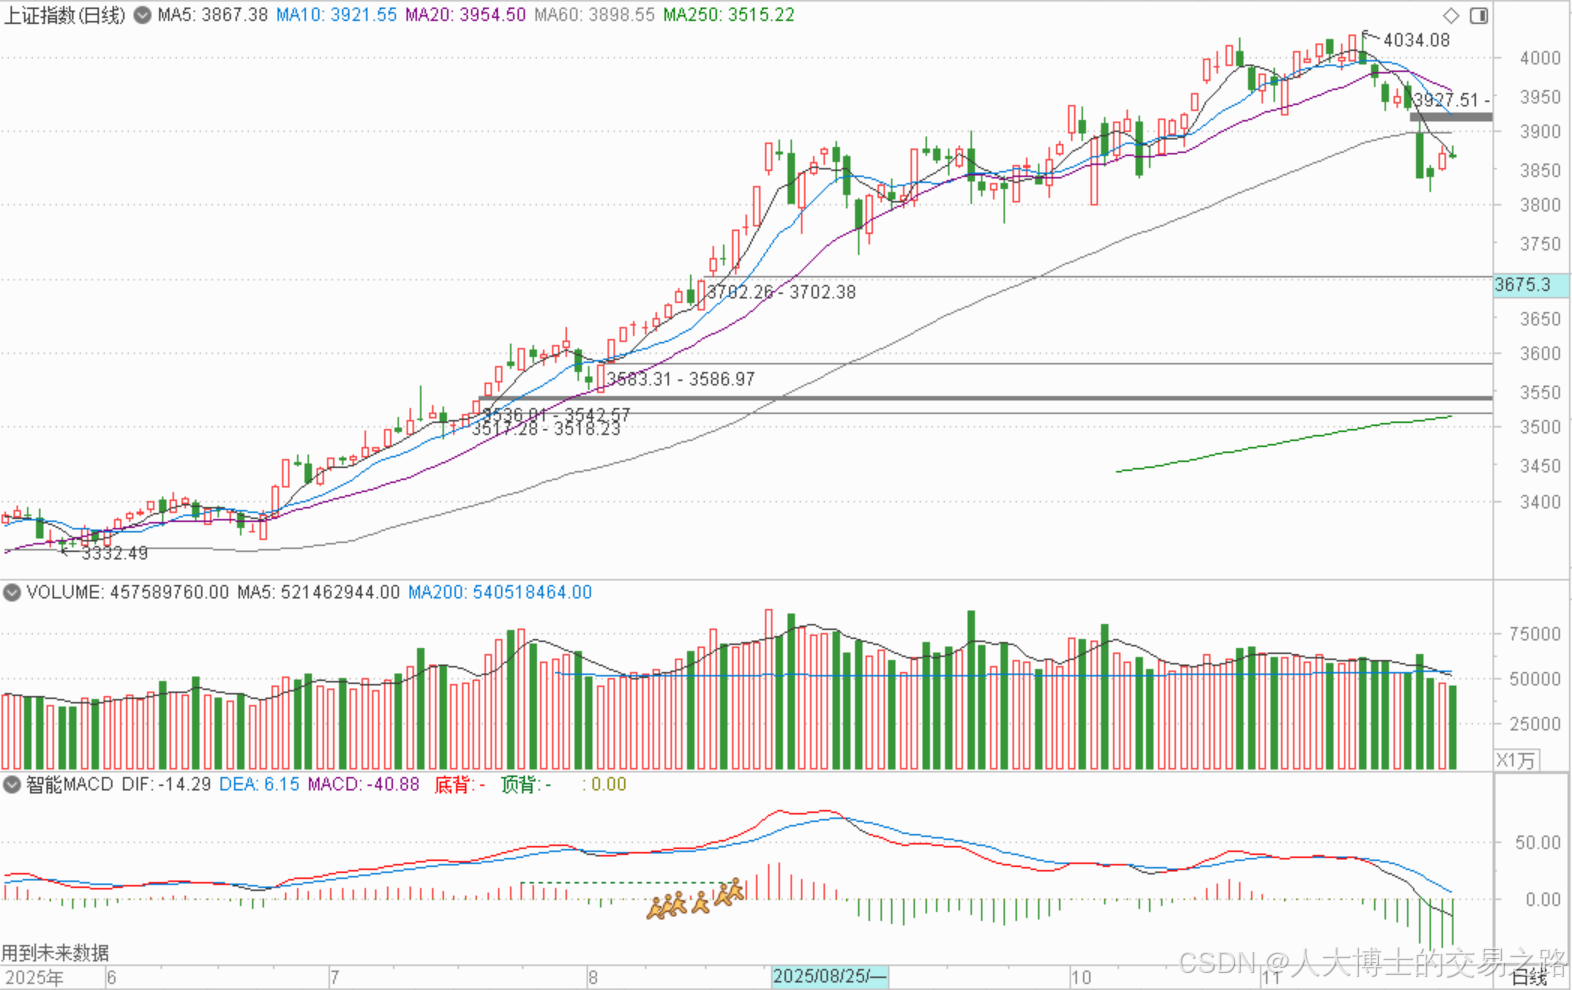Click the 日线 period button at bottom right
The width and height of the screenshot is (1572, 990).
(x=1528, y=977)
